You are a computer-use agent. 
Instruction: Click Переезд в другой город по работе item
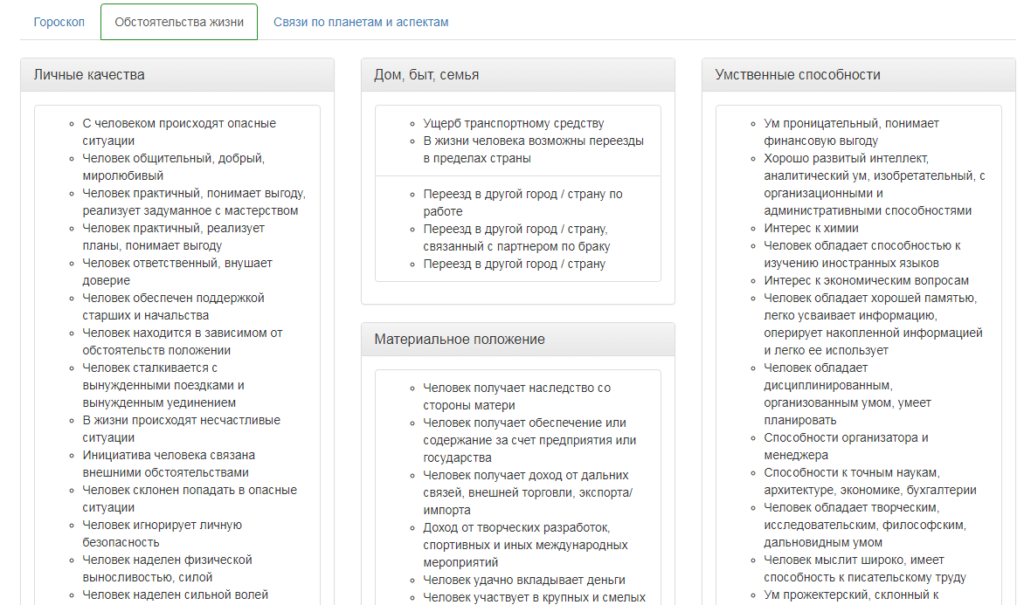coord(522,203)
